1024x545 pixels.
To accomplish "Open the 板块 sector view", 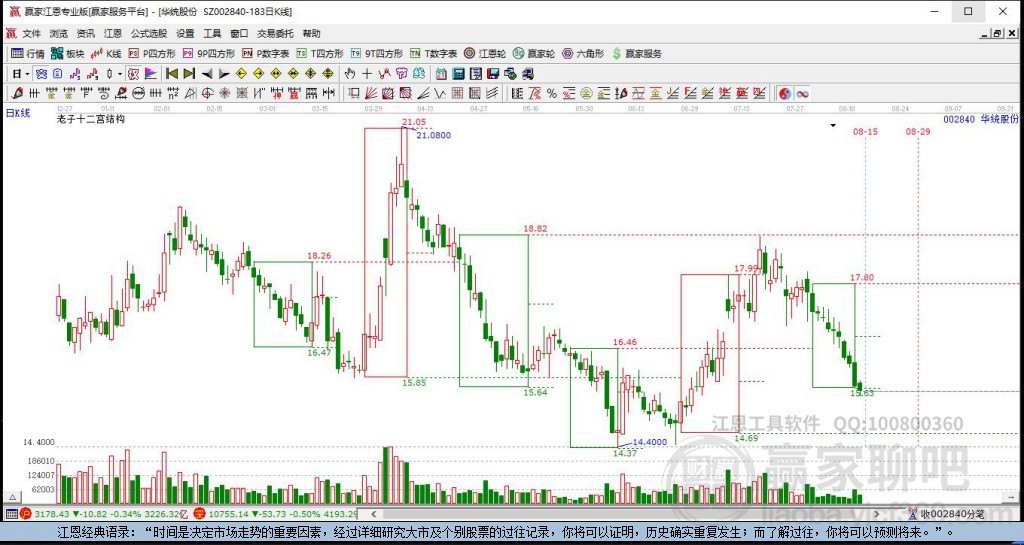I will pyautogui.click(x=67, y=54).
